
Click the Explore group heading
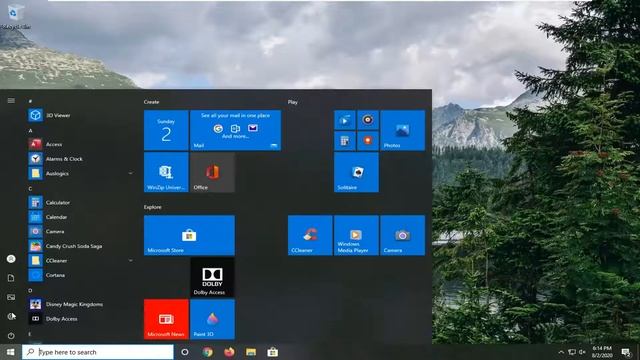tap(153, 207)
